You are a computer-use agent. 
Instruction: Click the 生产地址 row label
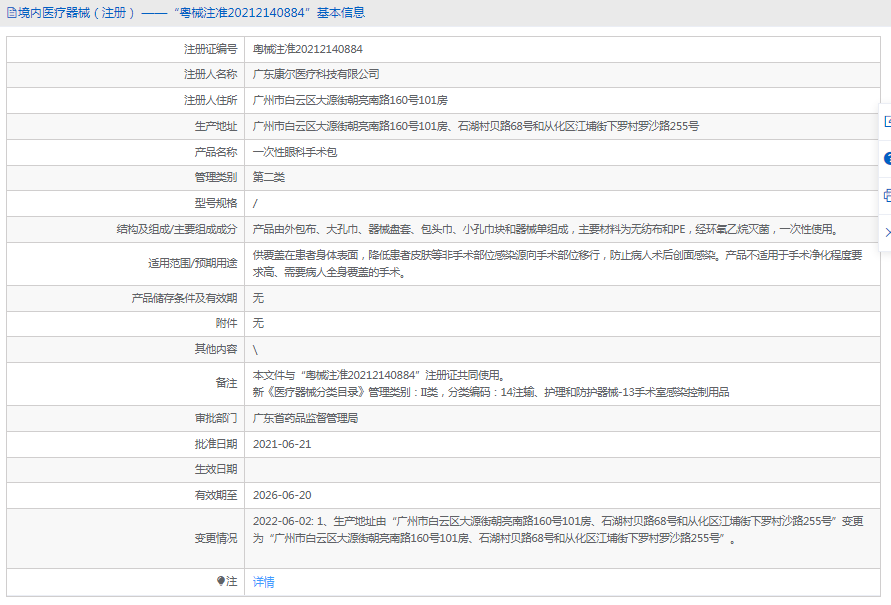click(216, 126)
